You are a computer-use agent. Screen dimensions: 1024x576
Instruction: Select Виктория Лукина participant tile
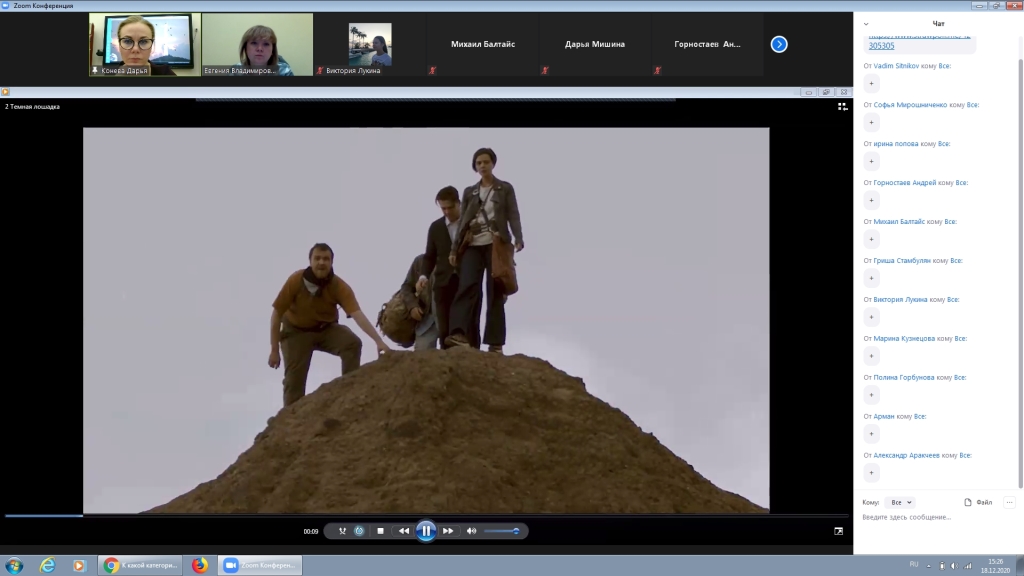point(370,44)
